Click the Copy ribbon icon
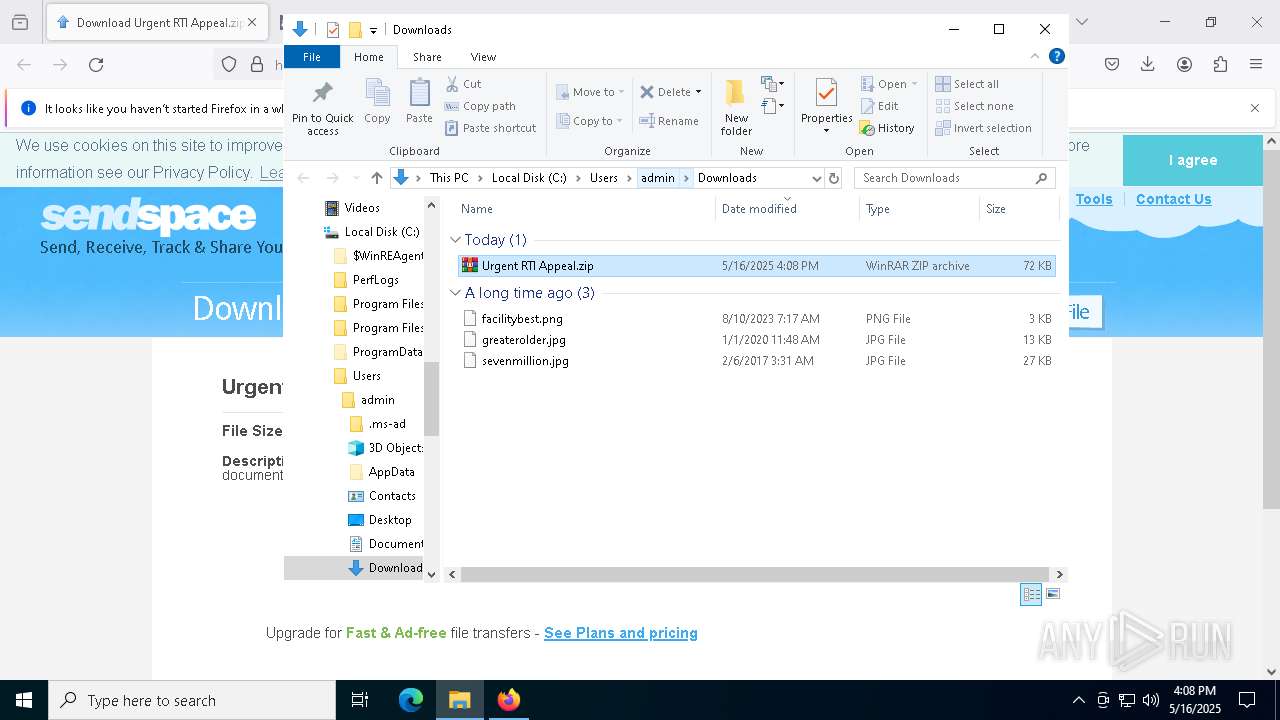Viewport: 1280px width, 720px height. (377, 101)
